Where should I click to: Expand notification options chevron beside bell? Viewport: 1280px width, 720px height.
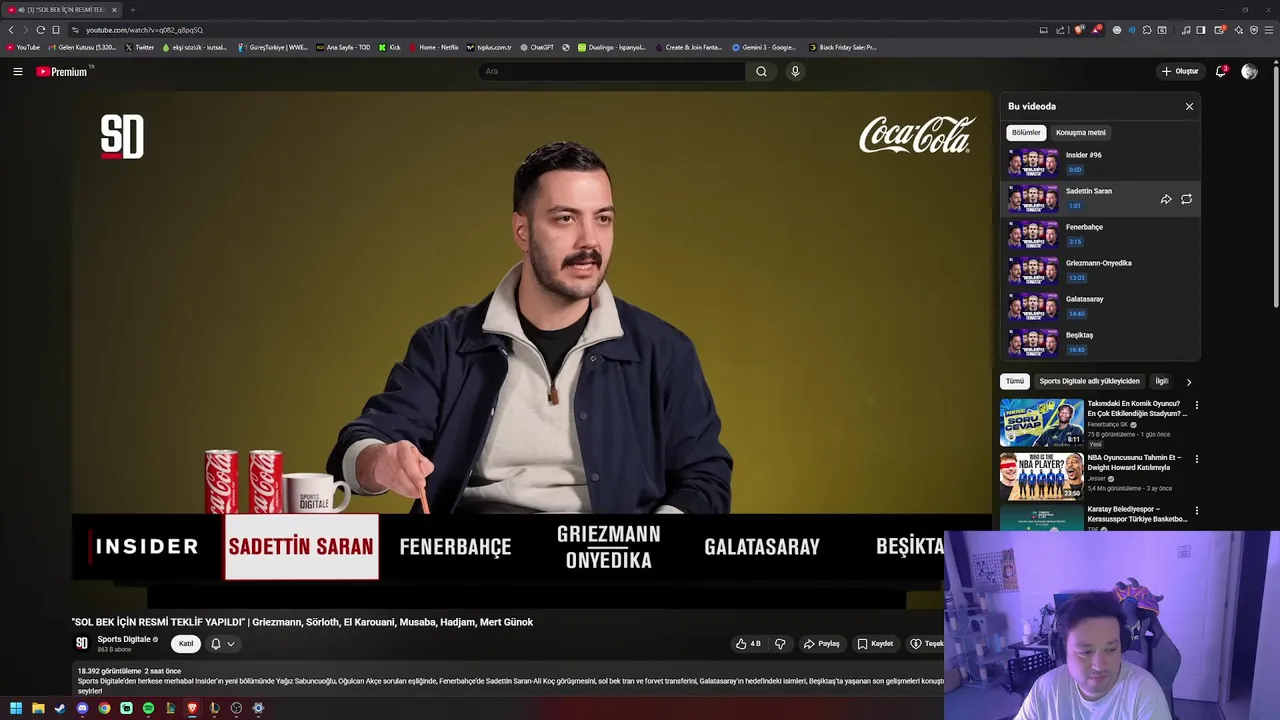pos(231,644)
